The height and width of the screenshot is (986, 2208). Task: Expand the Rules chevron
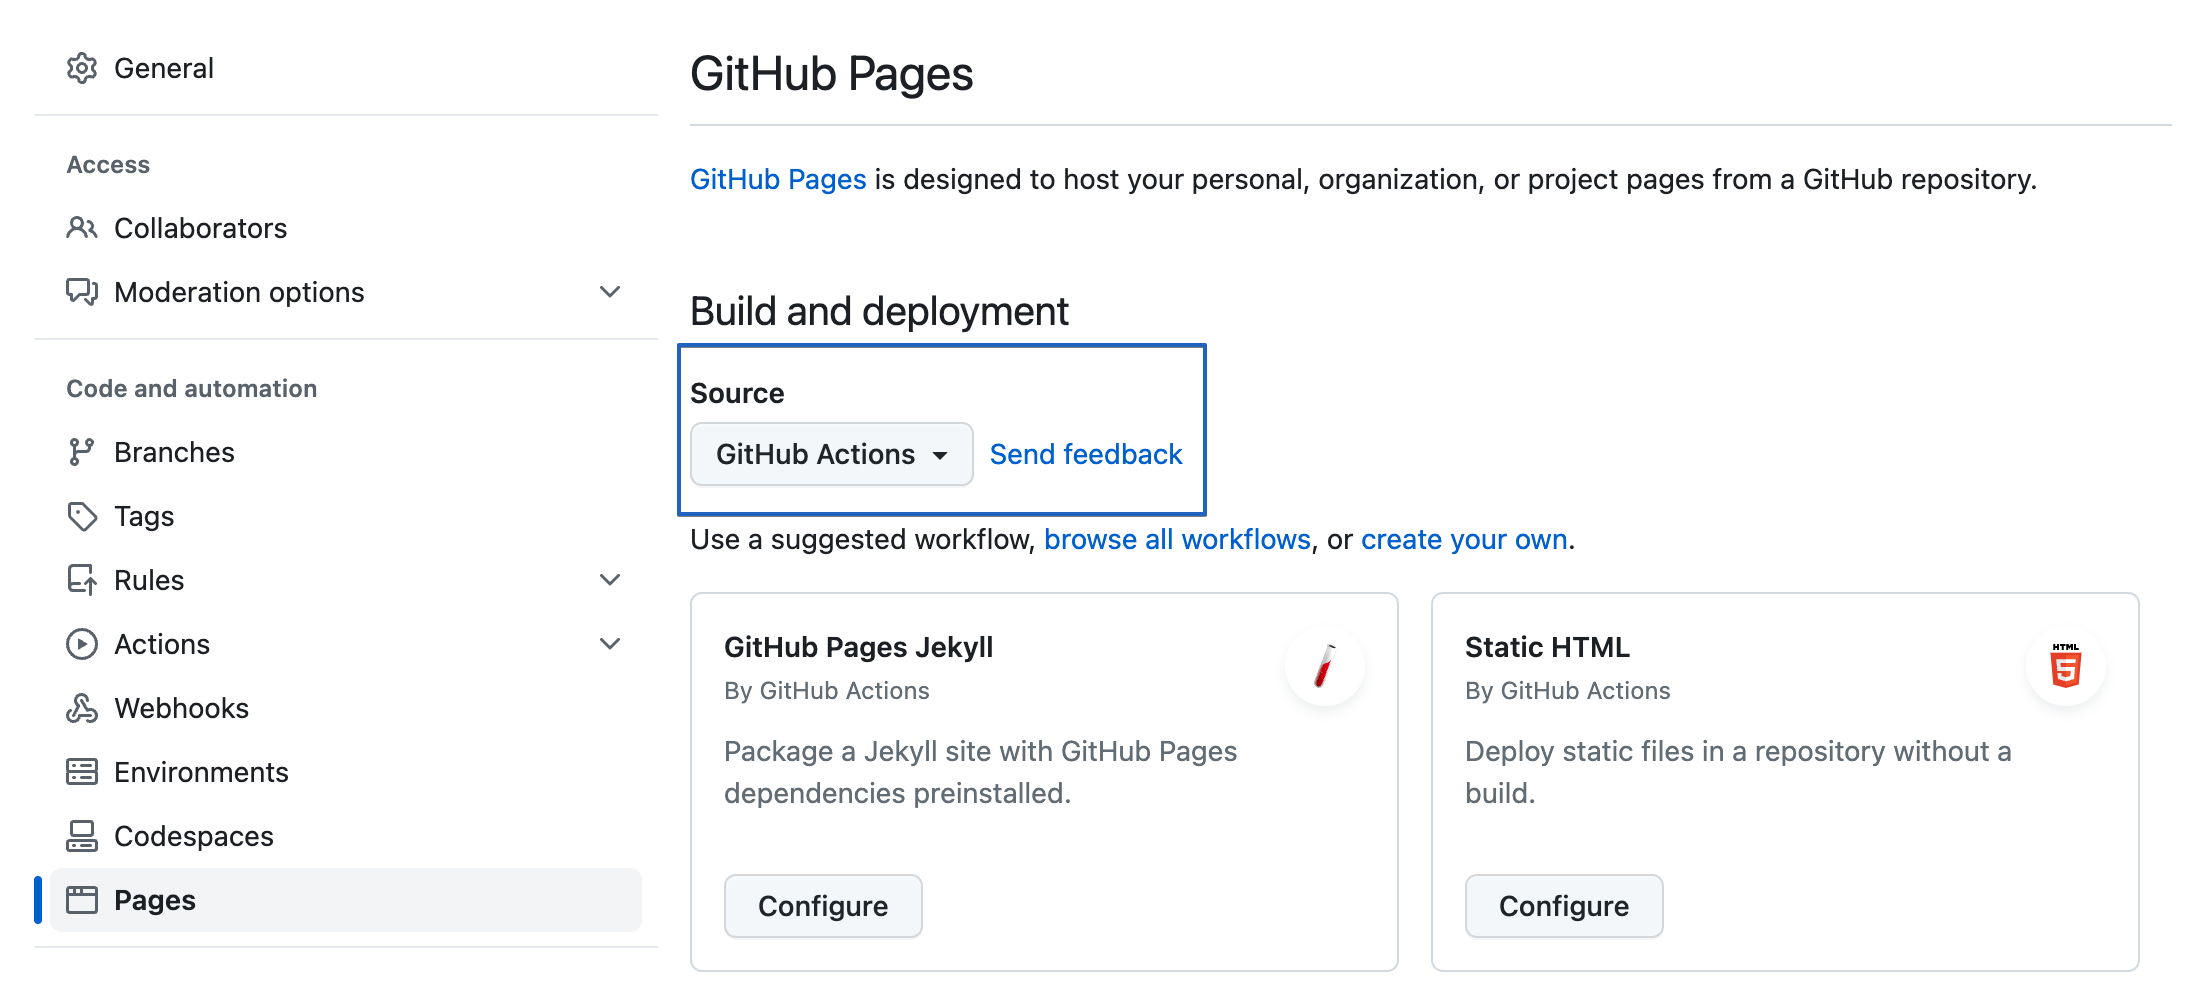point(610,580)
